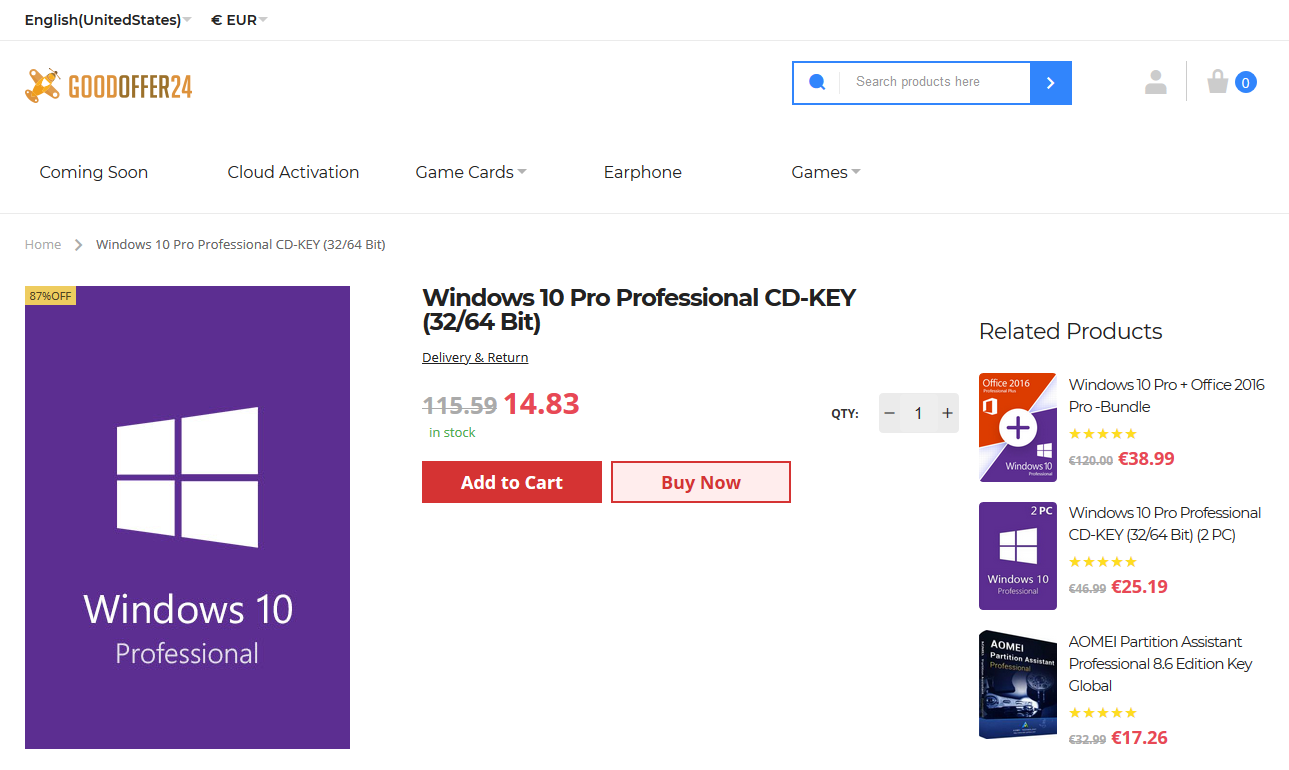The image size is (1289, 770).
Task: Open the shopping cart icon
Action: click(1217, 81)
